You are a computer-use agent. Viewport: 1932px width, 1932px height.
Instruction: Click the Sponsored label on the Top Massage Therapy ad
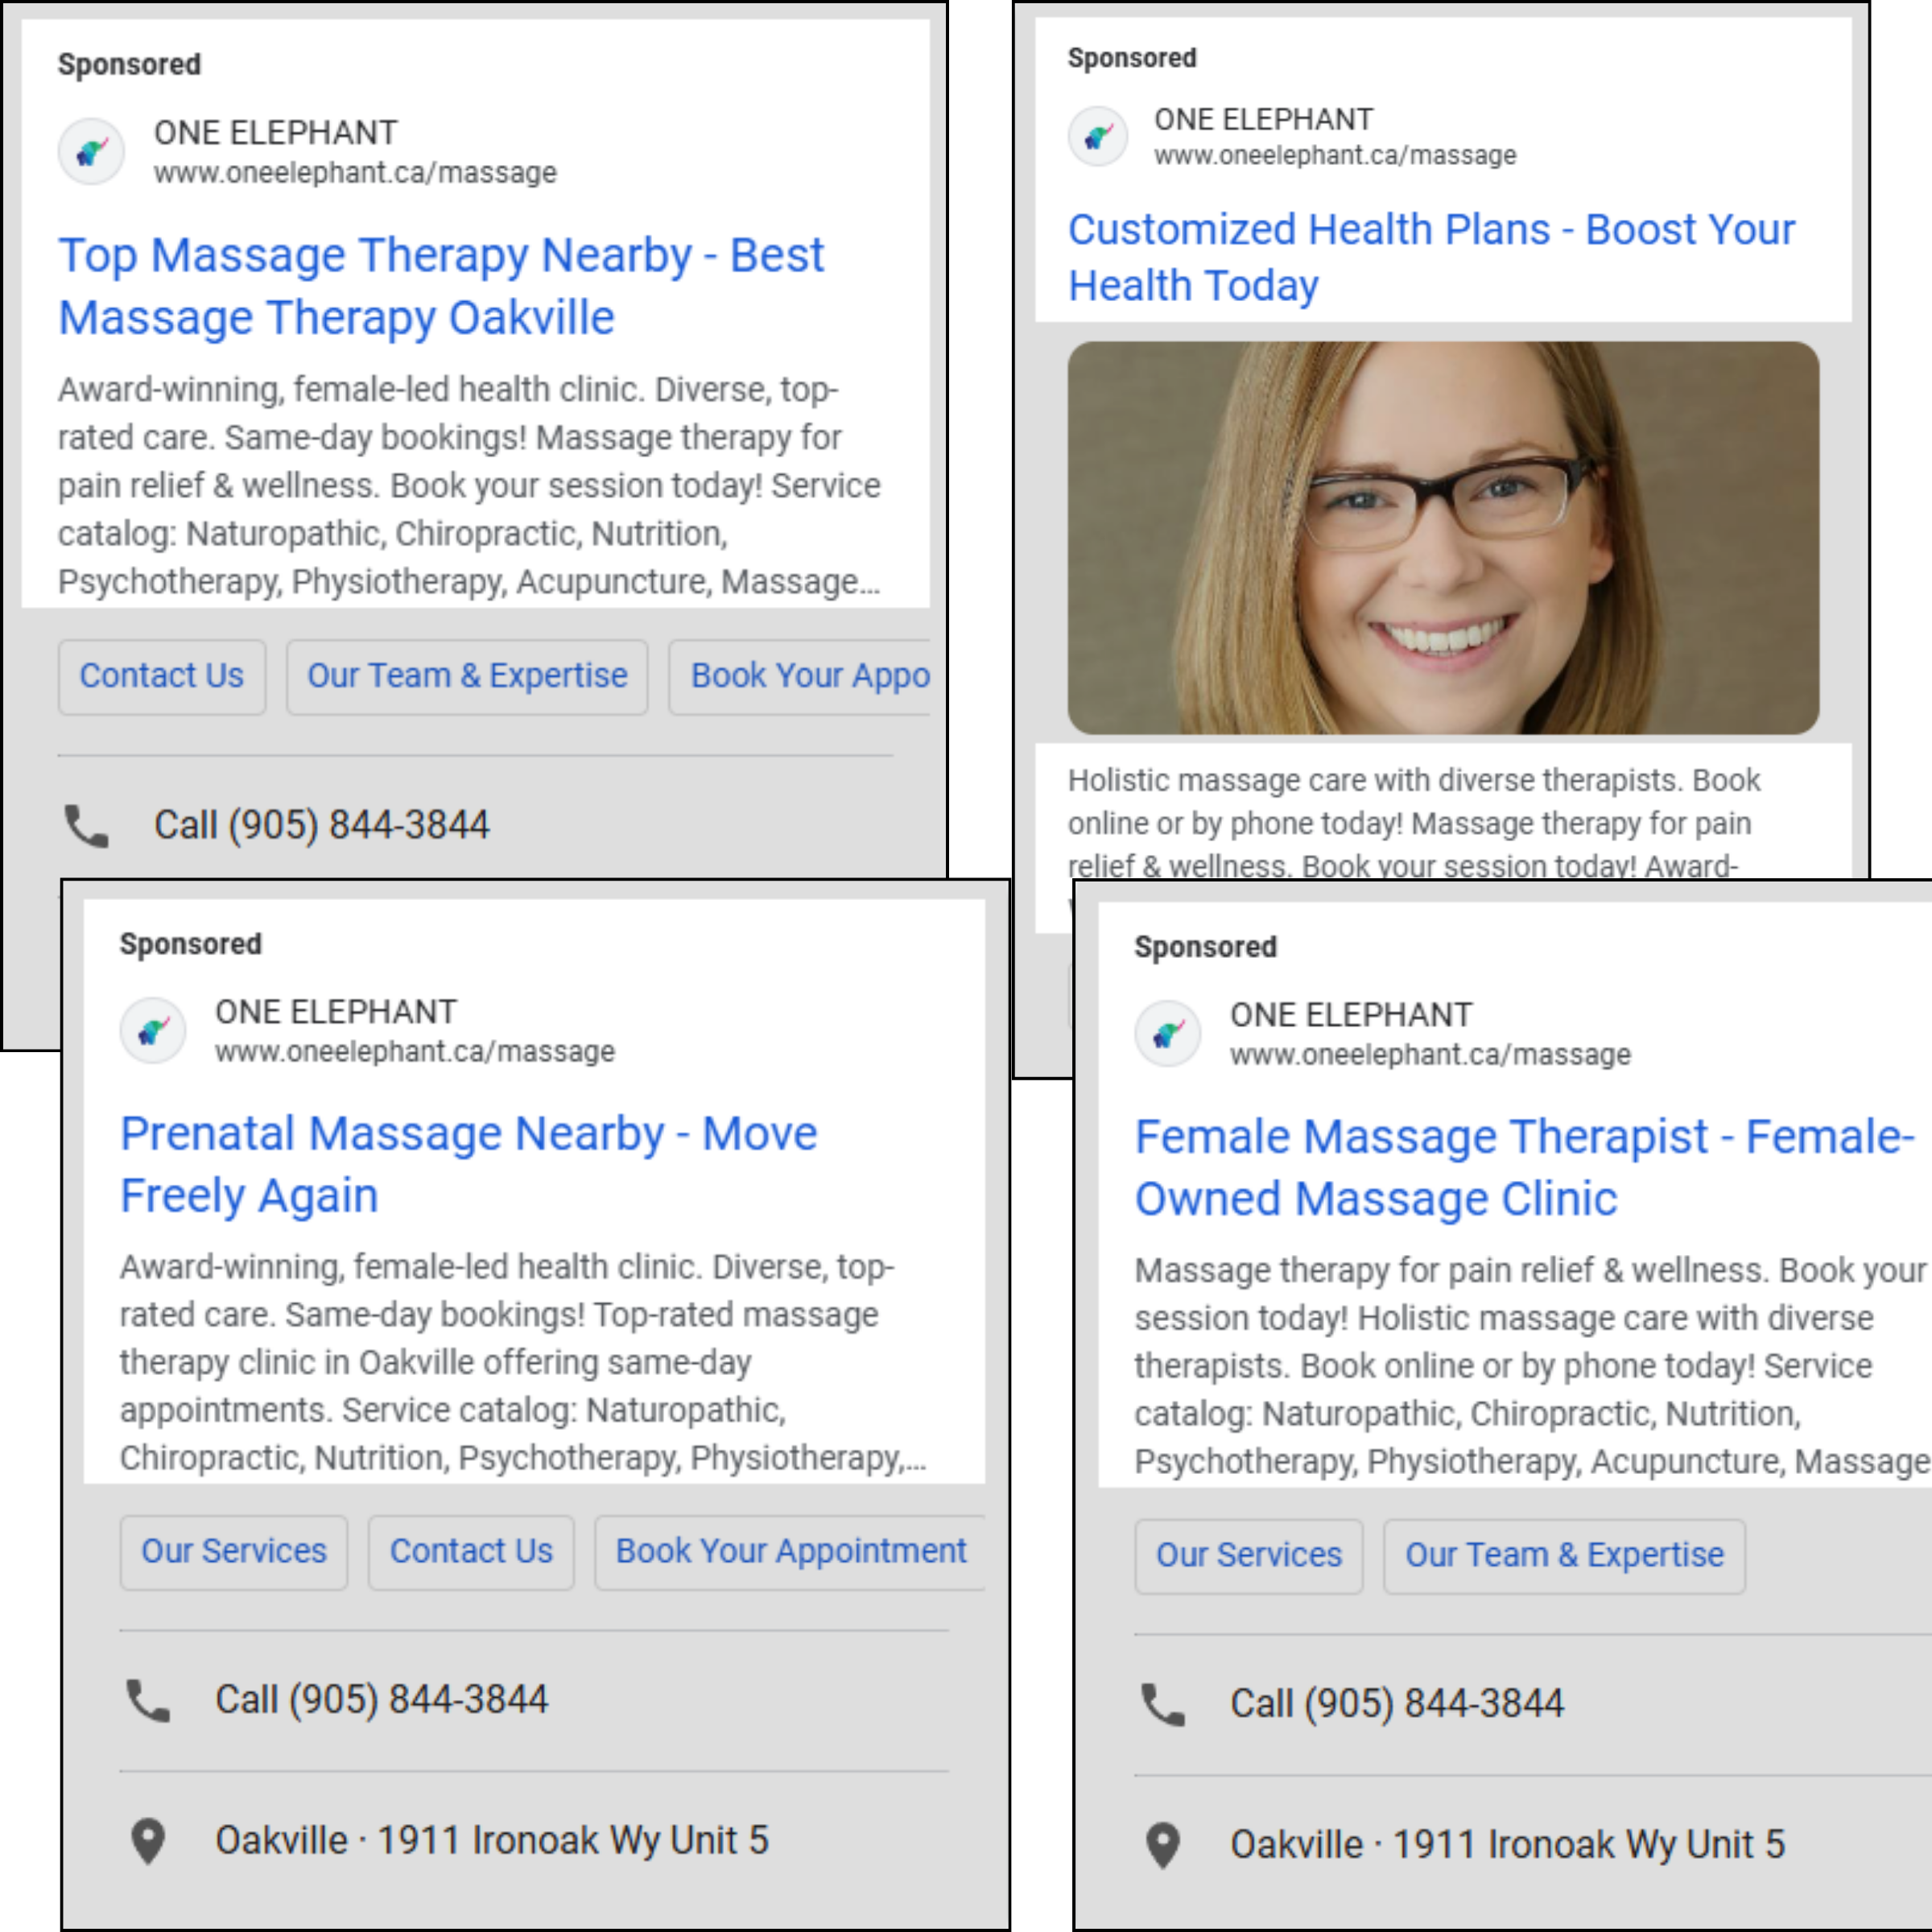coord(129,65)
